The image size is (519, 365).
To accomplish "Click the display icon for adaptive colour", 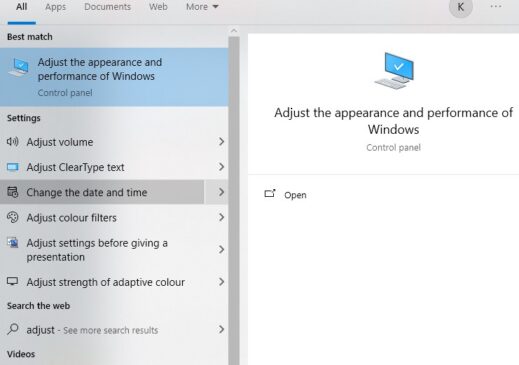I will point(13,281).
